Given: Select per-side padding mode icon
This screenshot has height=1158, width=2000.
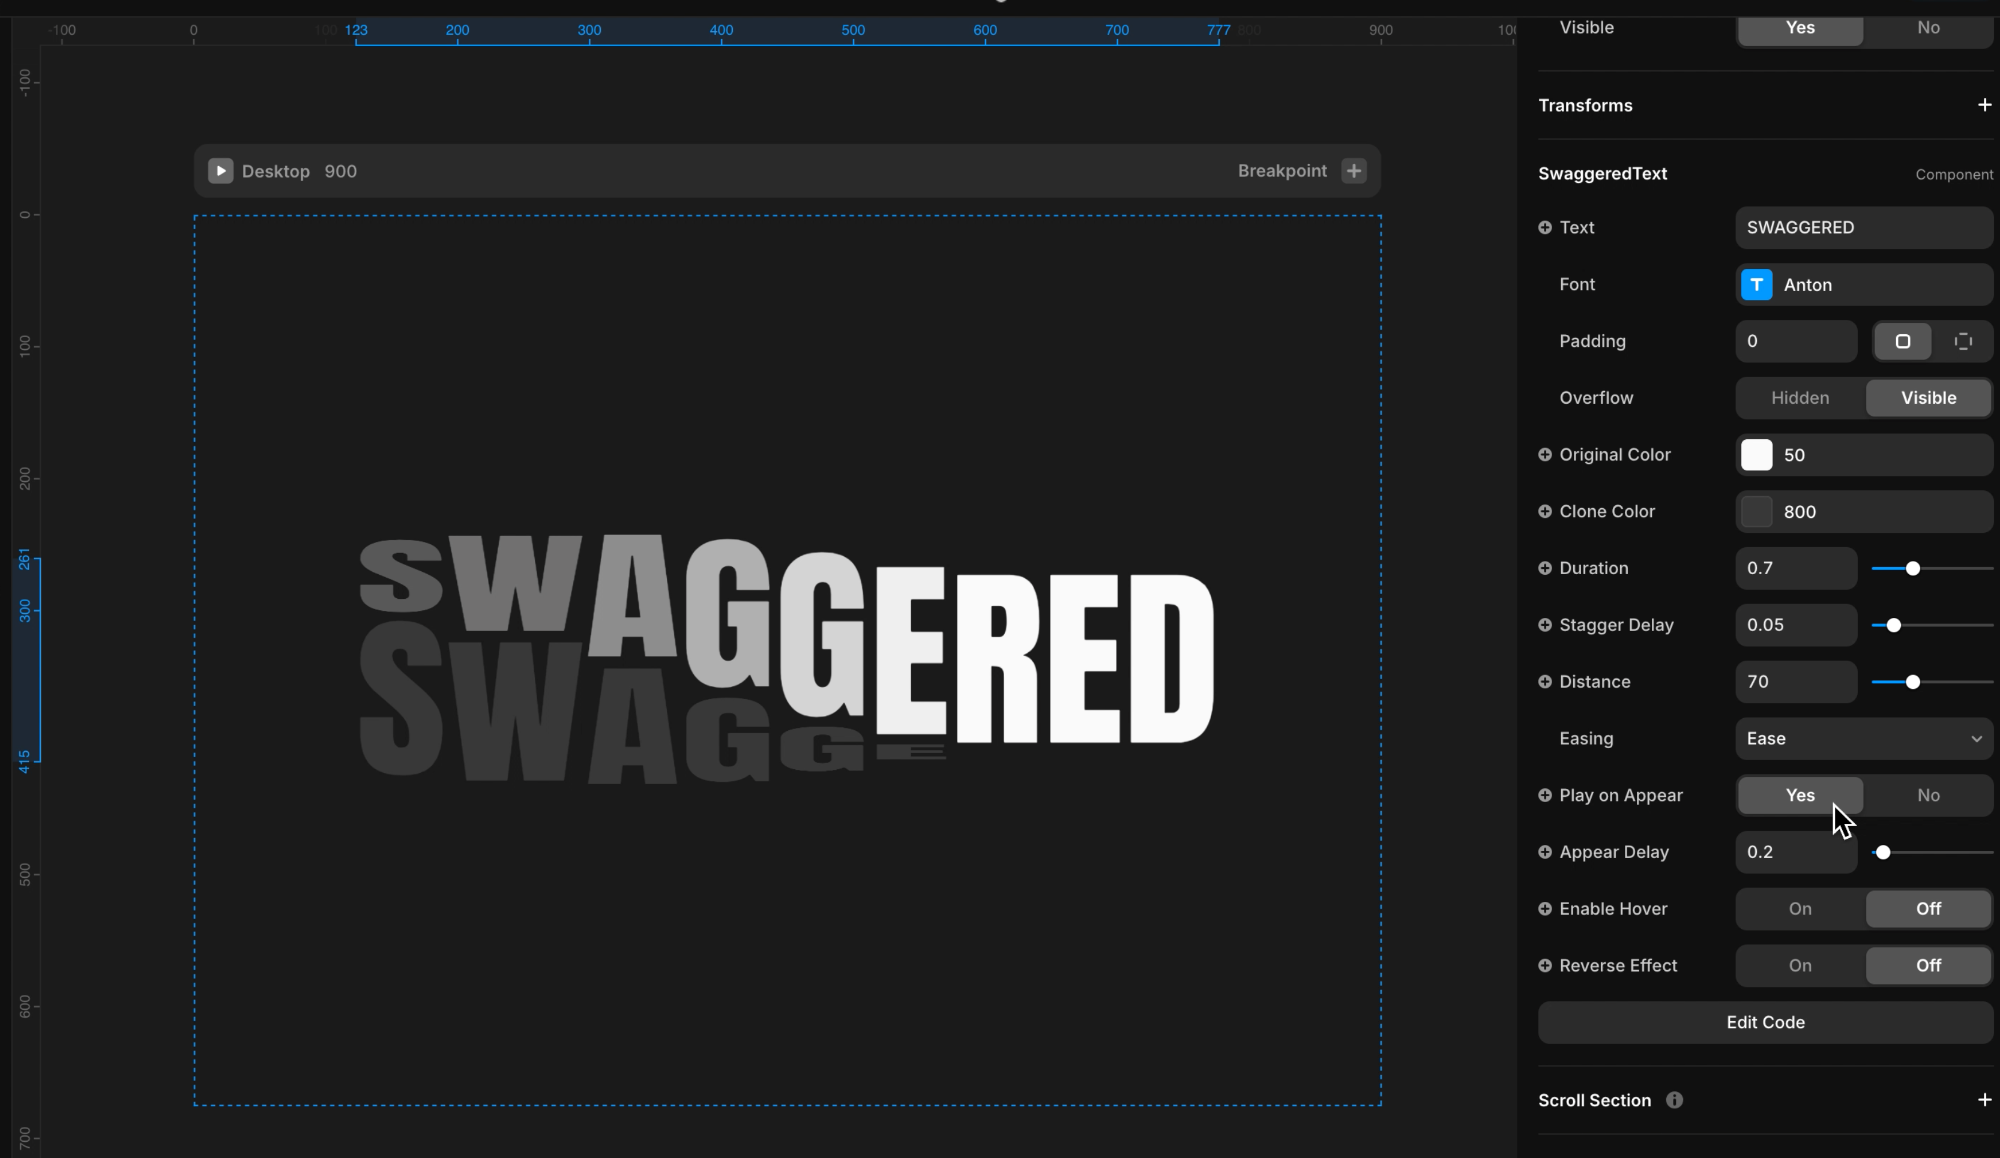Looking at the screenshot, I should tap(1963, 342).
